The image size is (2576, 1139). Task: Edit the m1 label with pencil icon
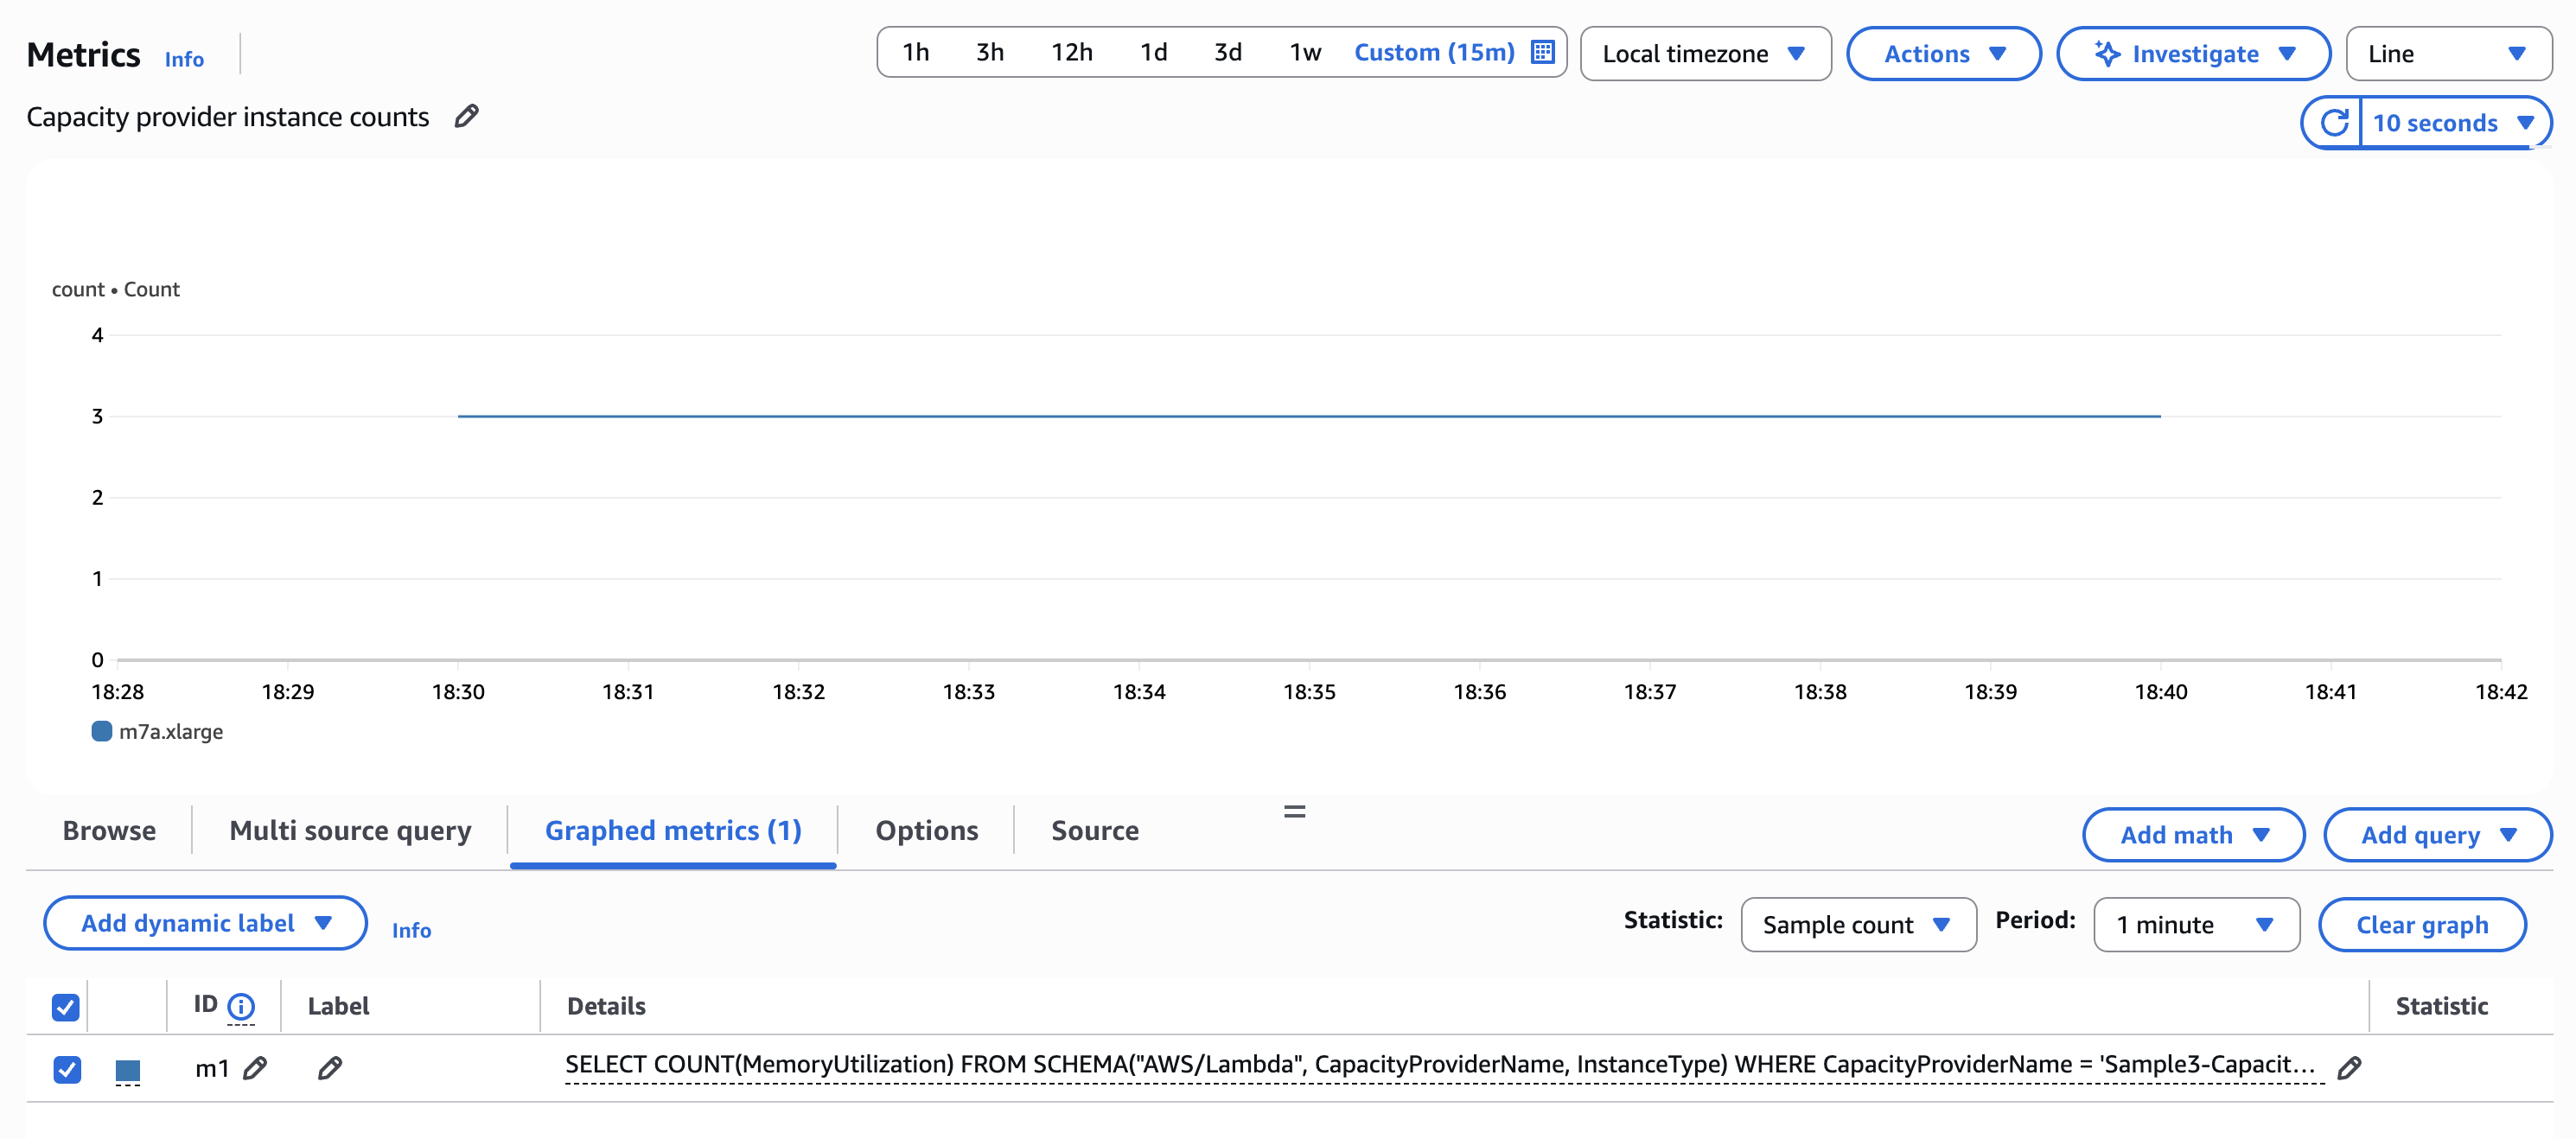tap(330, 1068)
